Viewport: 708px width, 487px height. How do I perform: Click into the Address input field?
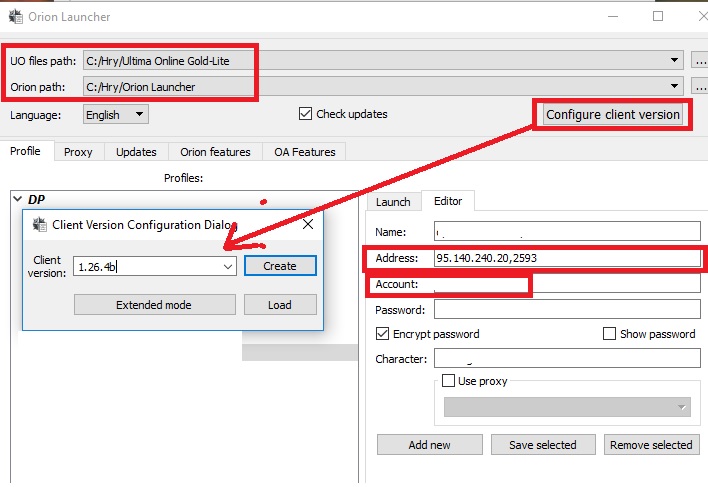click(566, 259)
